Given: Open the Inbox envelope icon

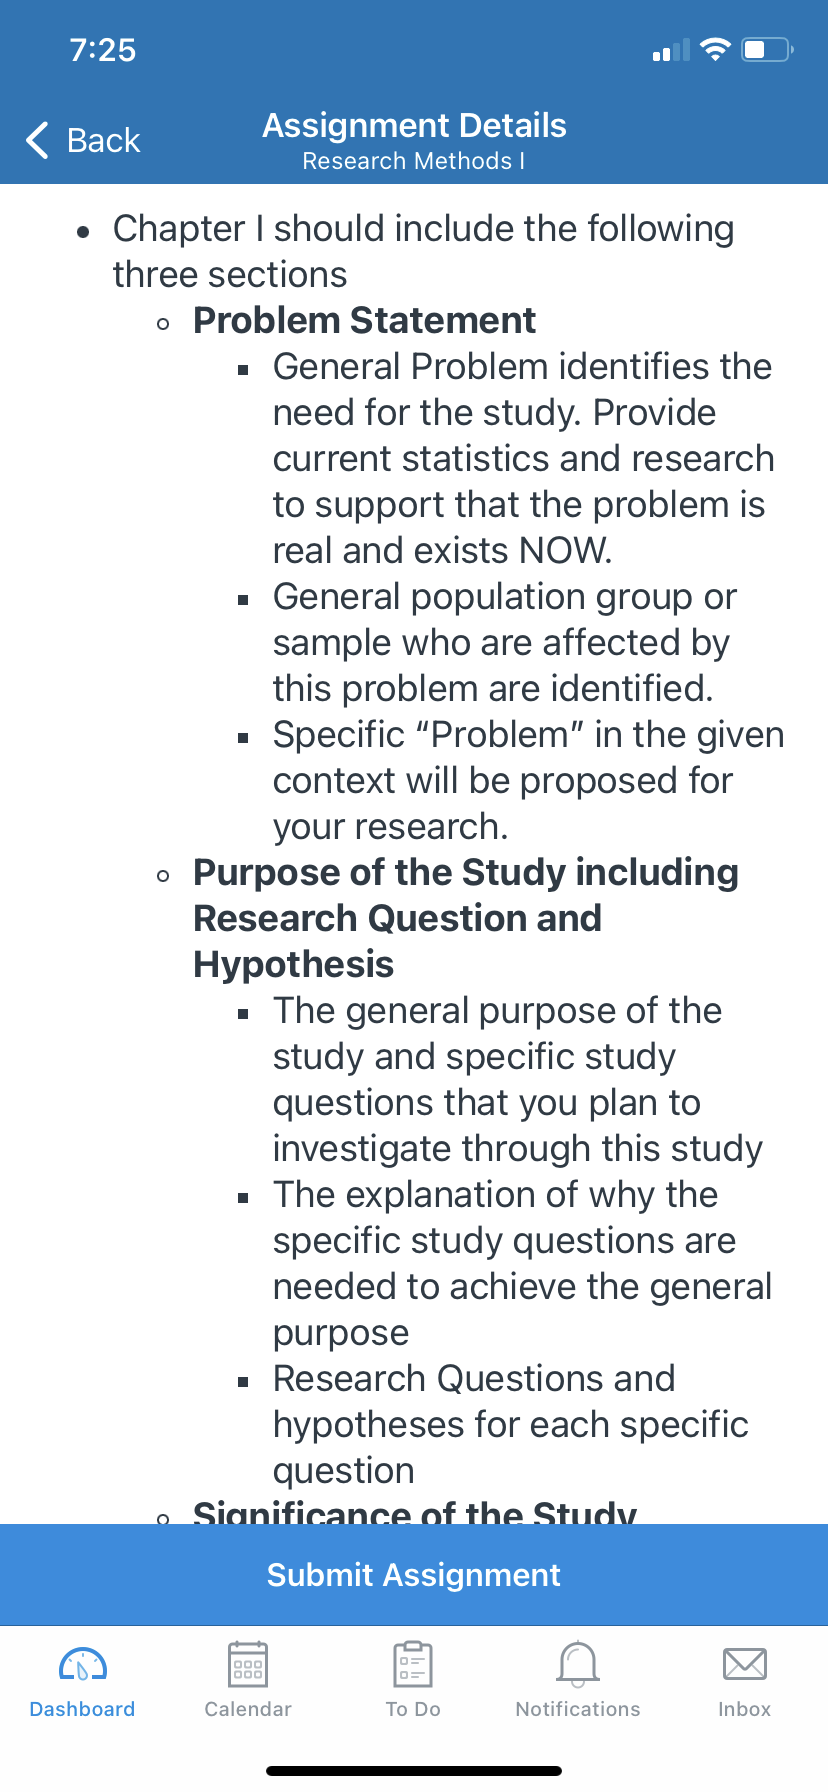Looking at the screenshot, I should 745,1665.
